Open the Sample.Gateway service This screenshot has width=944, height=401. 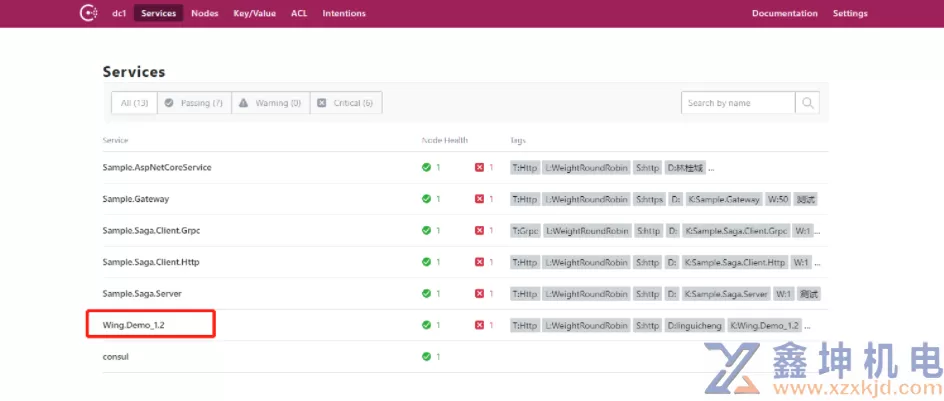coord(136,199)
